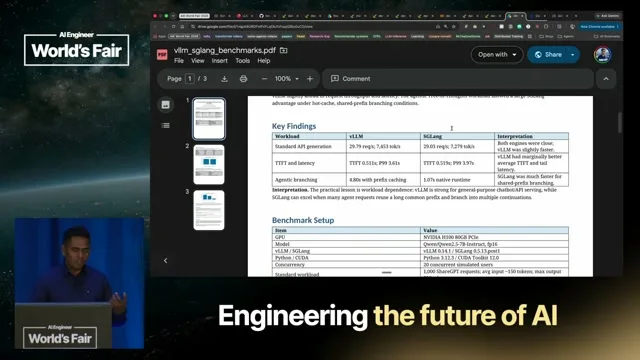Zoom out with the minus icon

pyautogui.click(x=264, y=79)
